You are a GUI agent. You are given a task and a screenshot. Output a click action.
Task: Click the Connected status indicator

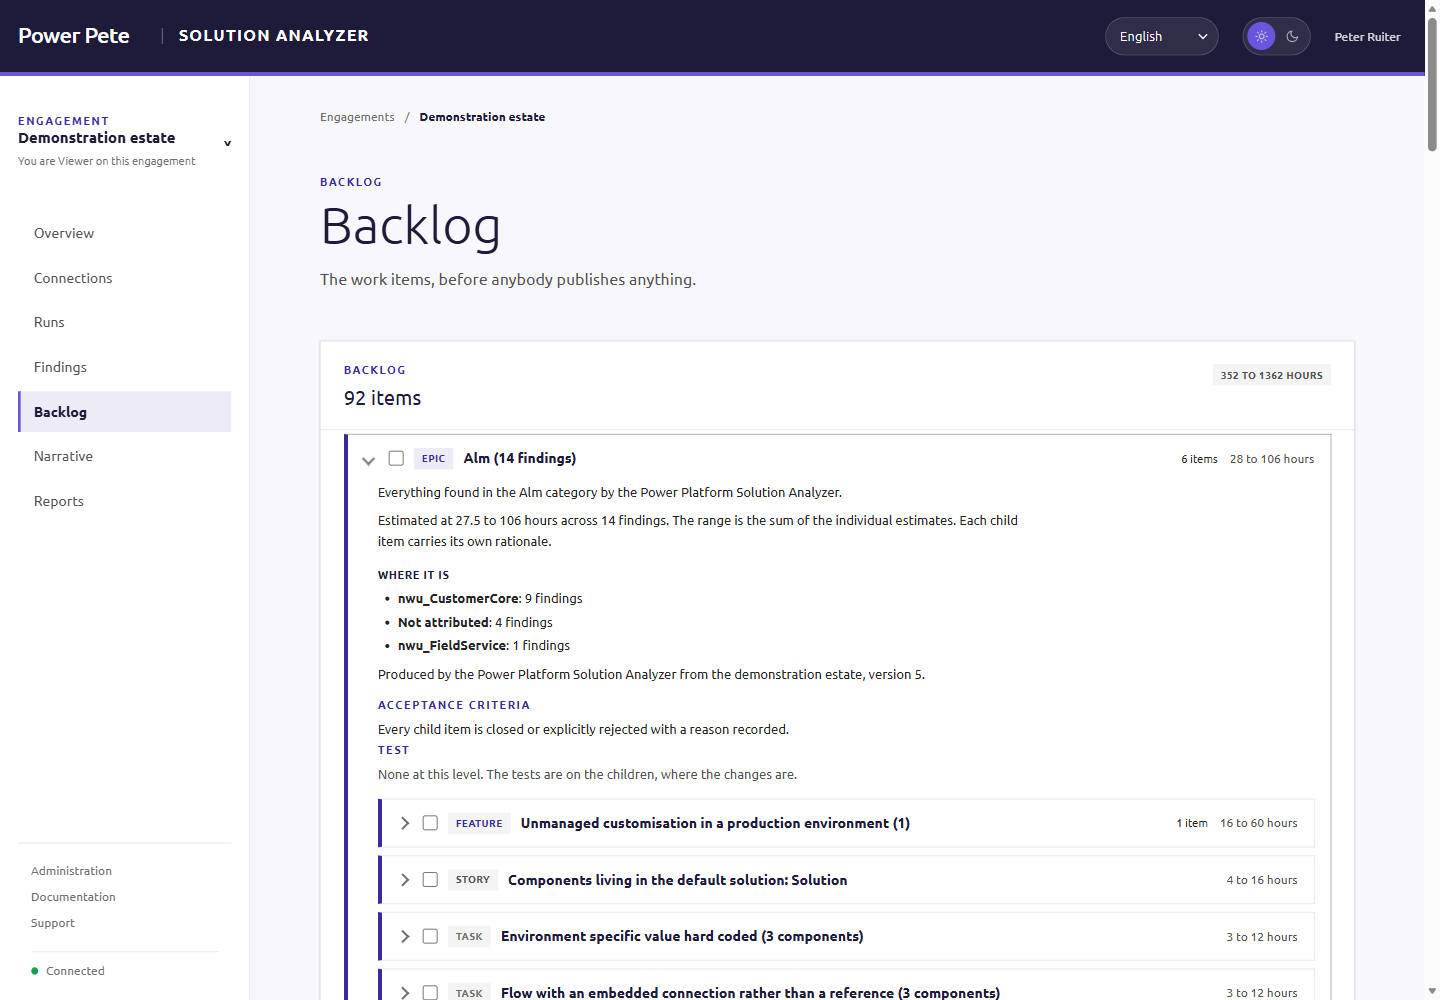point(68,971)
